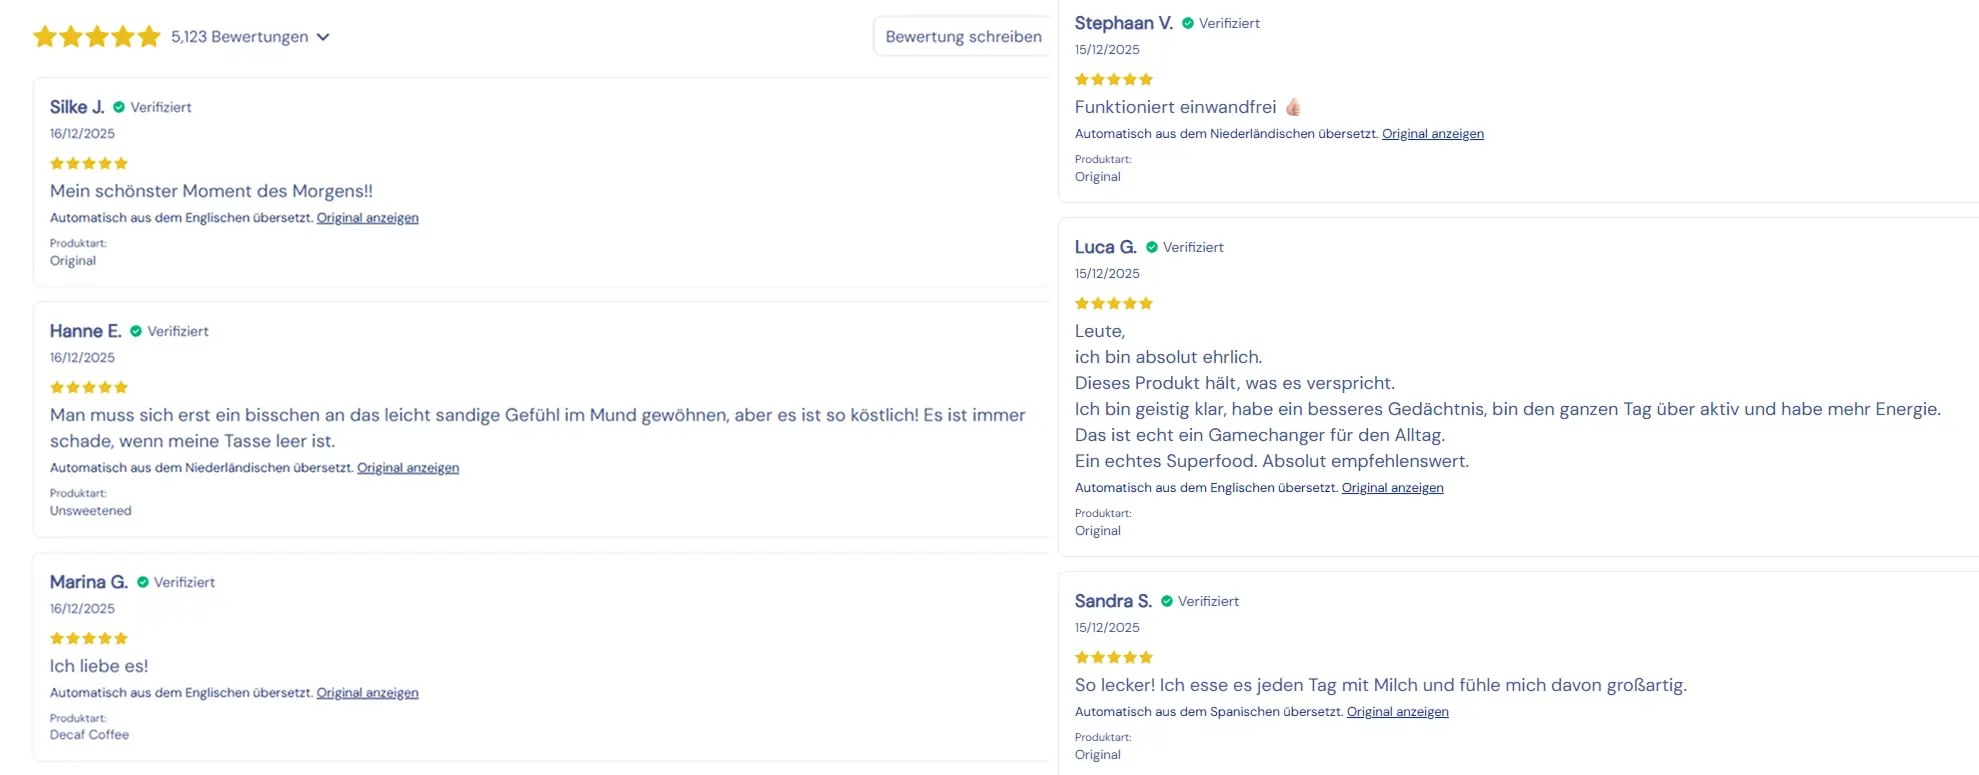
Task: Click Produktart label Decaf Coffee
Action: click(x=89, y=734)
